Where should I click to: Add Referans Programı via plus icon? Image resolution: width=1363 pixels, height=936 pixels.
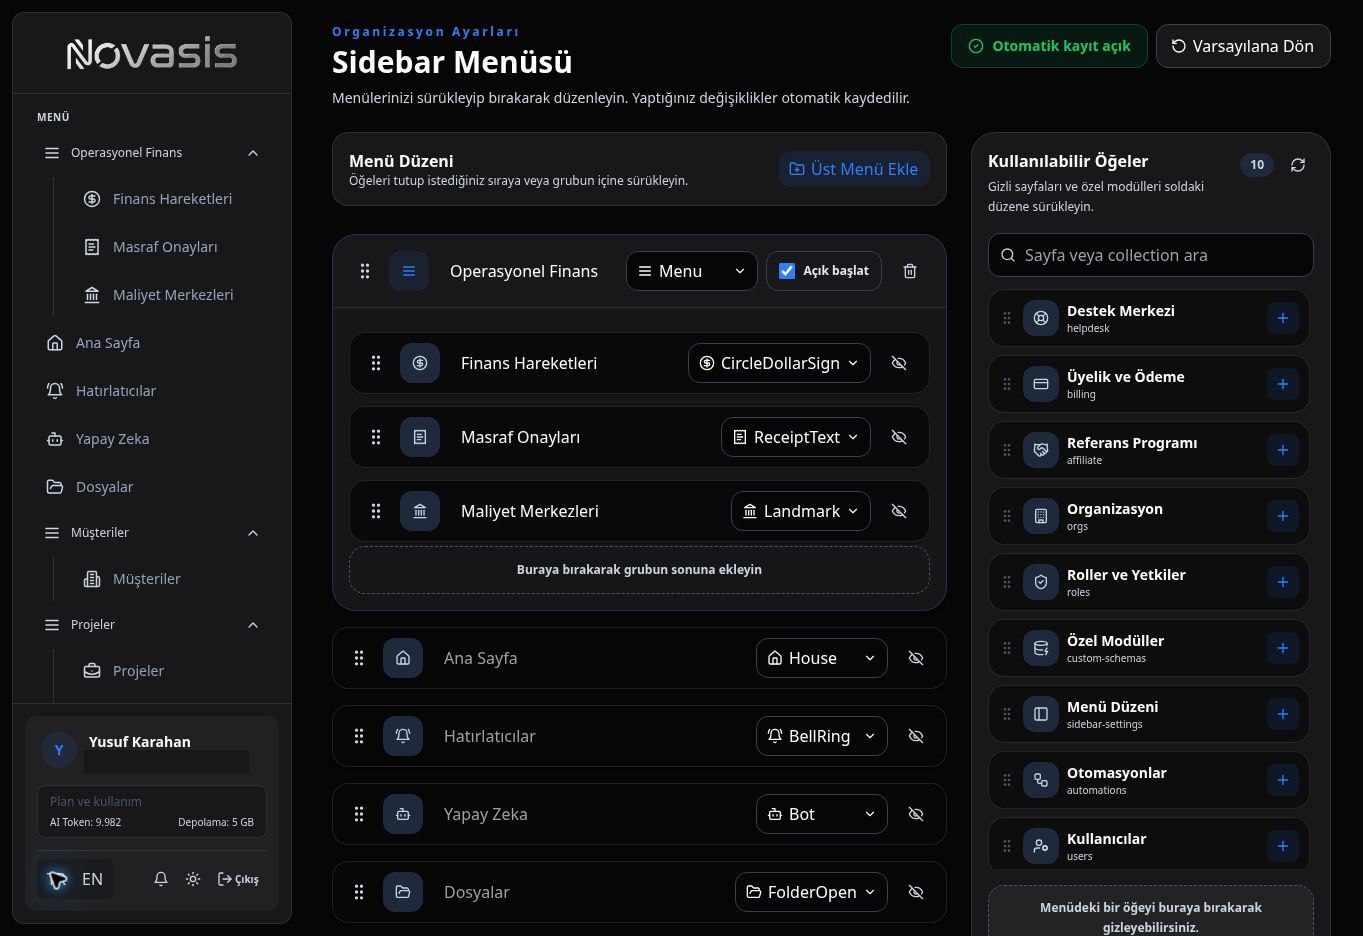(1282, 450)
